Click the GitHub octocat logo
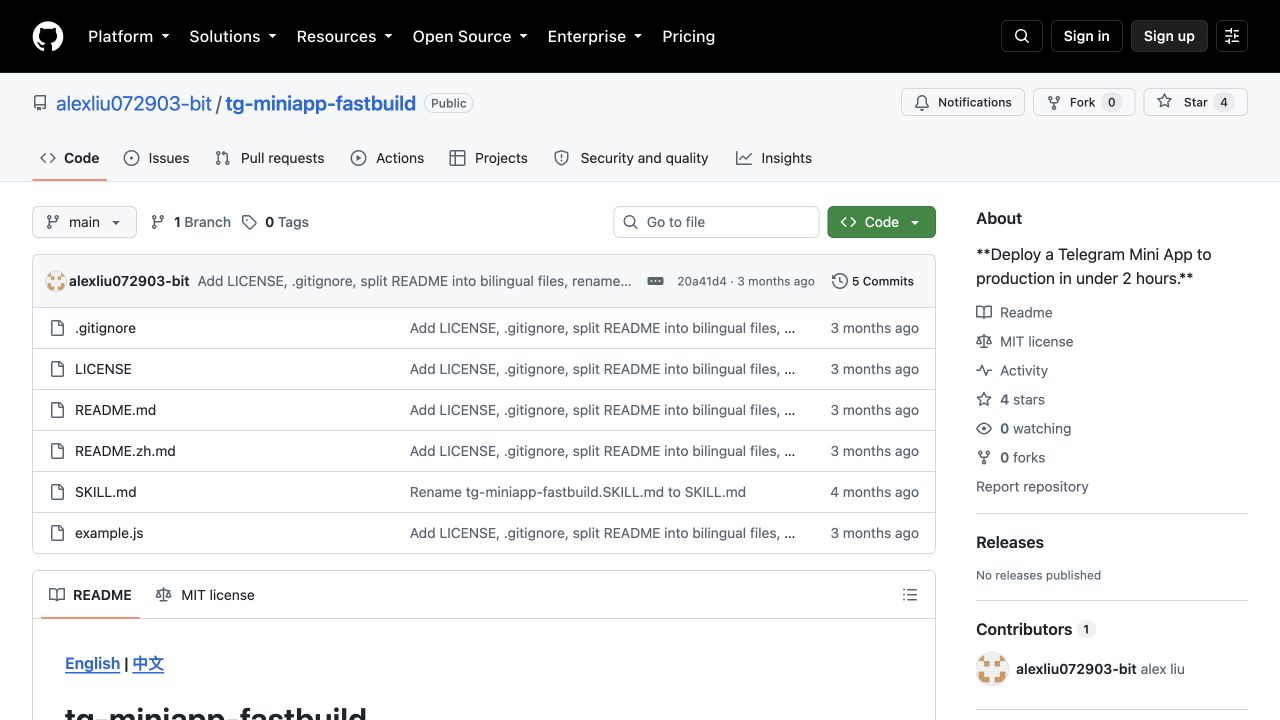 click(48, 36)
